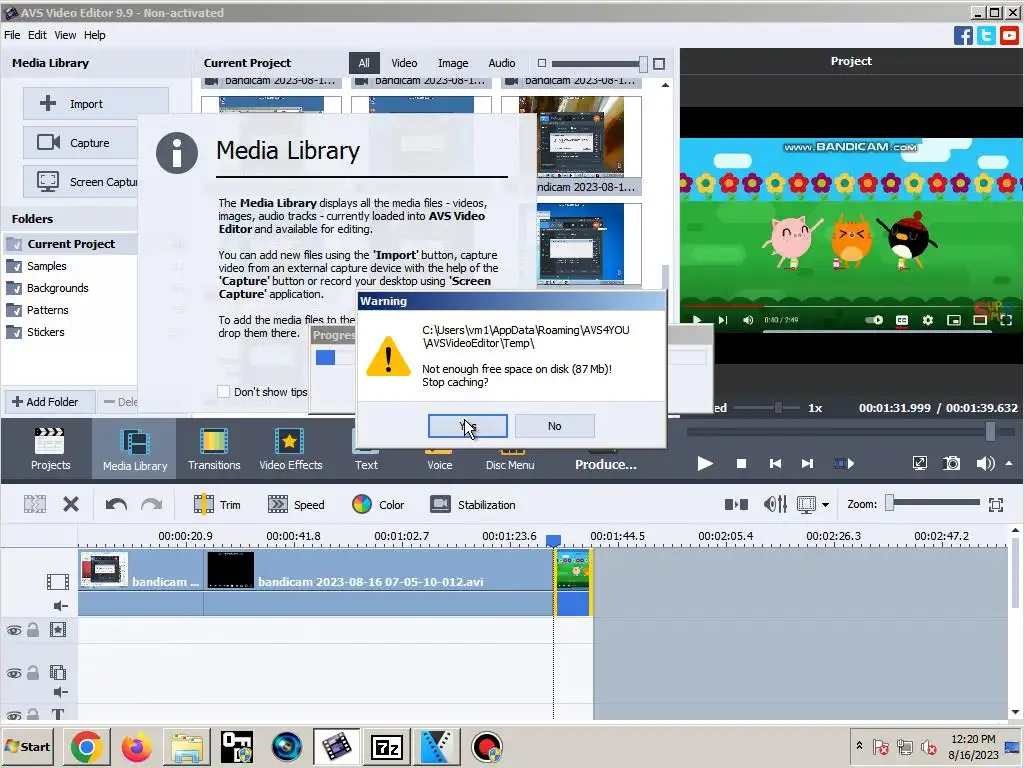1024x768 pixels.
Task: Open the File menu
Action: click(12, 35)
